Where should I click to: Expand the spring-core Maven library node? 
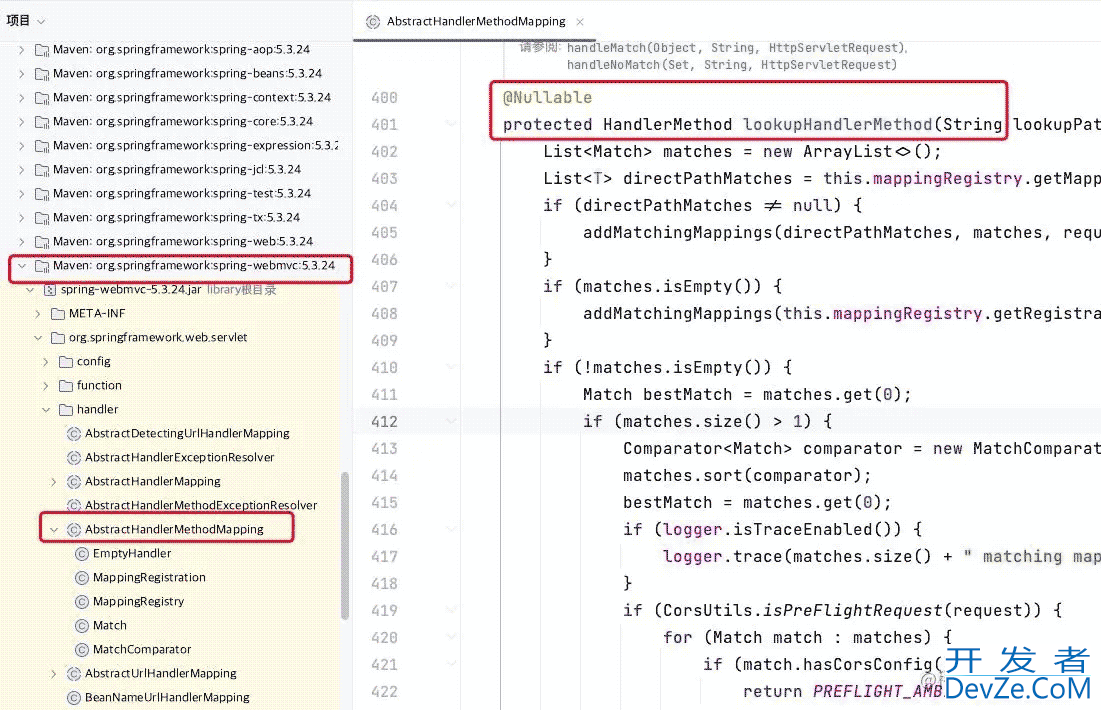pos(22,121)
